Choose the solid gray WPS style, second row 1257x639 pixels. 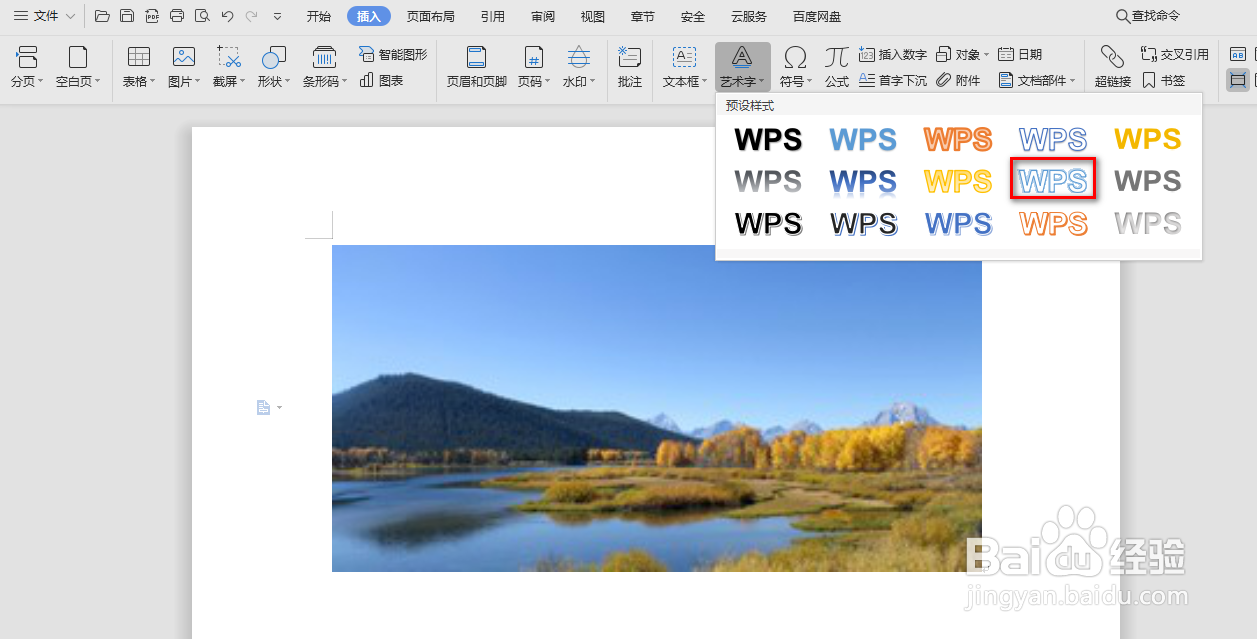(x=1148, y=181)
